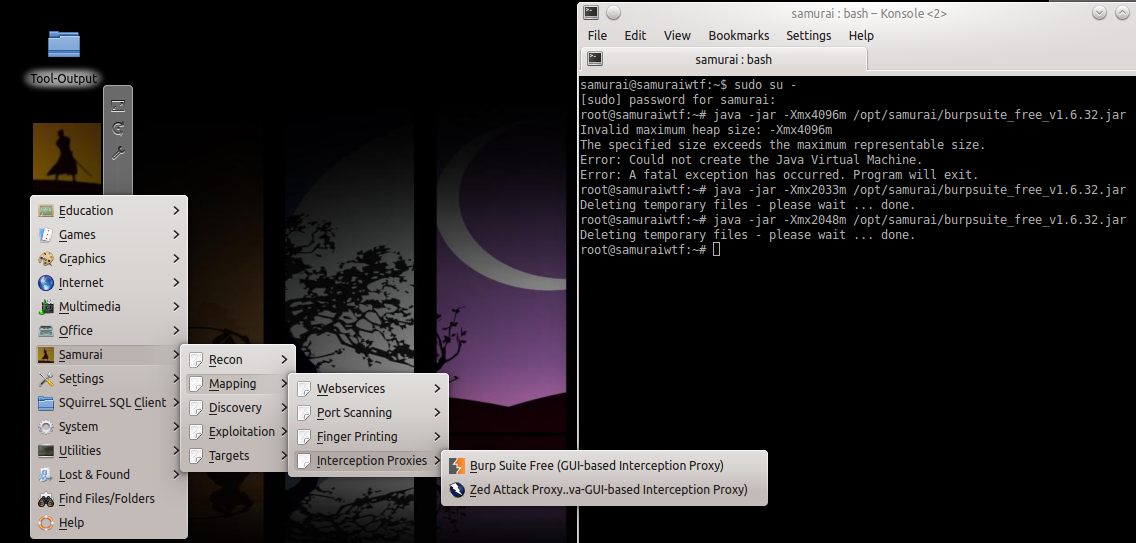This screenshot has height=543, width=1136.
Task: Click the System gear icon
Action: 46,426
